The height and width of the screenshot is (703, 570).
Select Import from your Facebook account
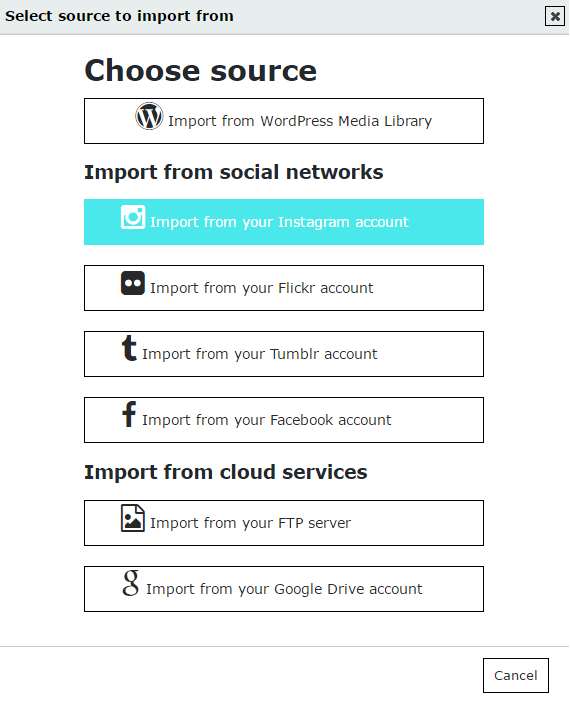(x=284, y=420)
